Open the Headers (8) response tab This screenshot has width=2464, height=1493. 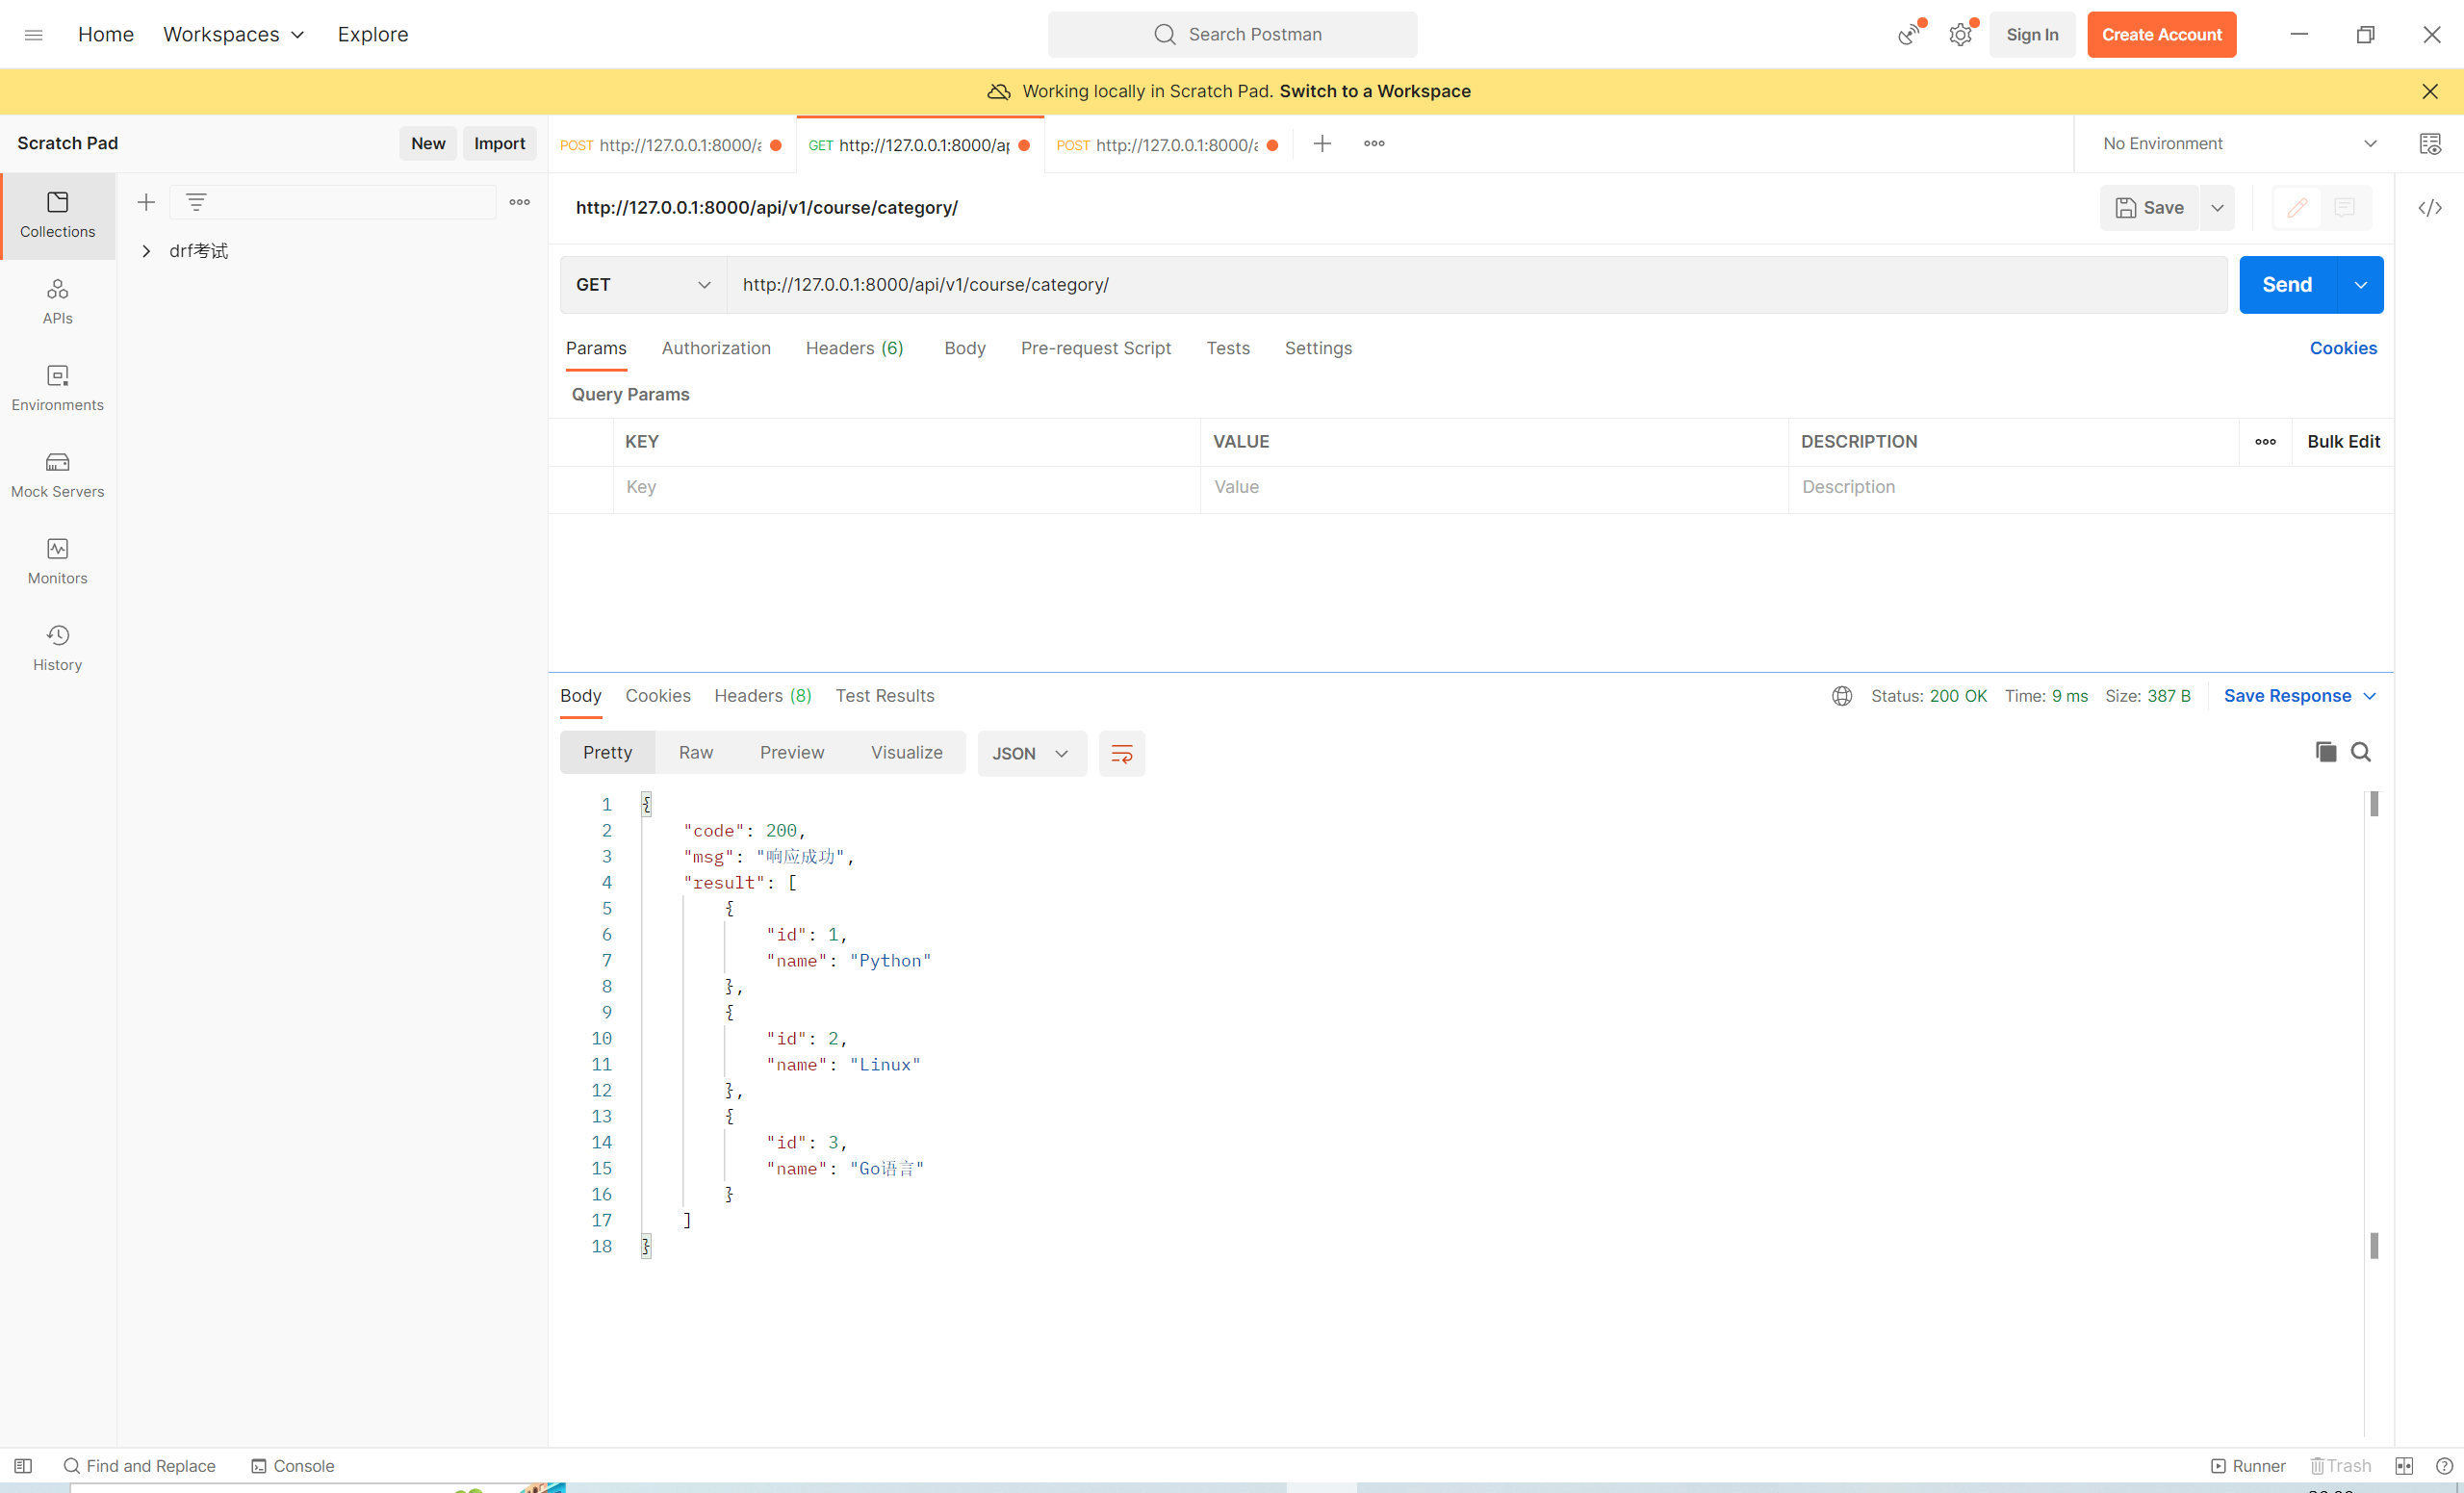[x=762, y=695]
